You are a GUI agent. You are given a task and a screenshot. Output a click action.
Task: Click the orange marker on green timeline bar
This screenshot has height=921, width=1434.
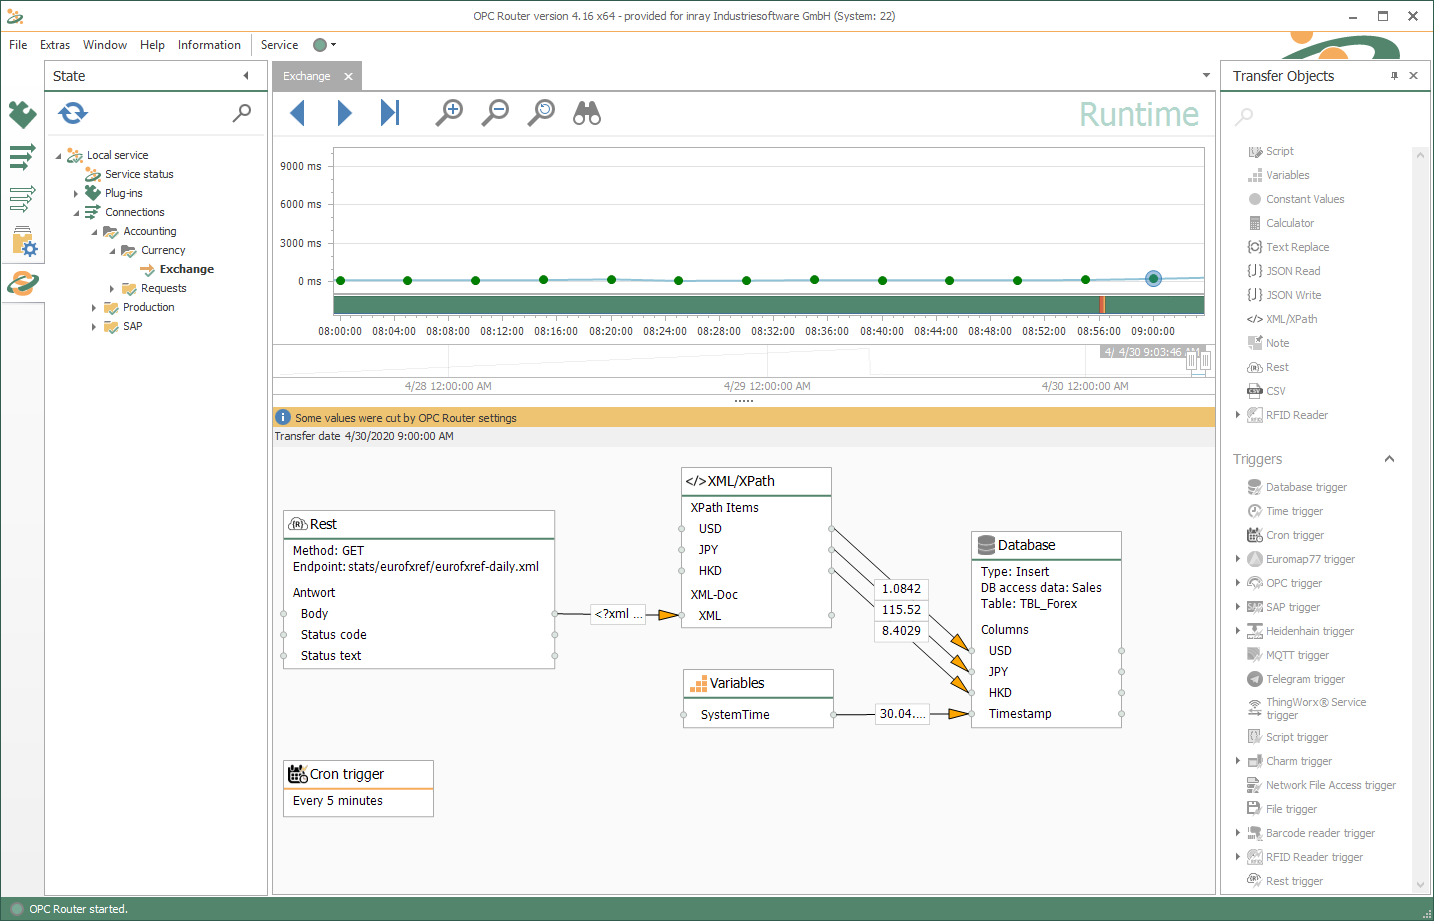[1102, 304]
